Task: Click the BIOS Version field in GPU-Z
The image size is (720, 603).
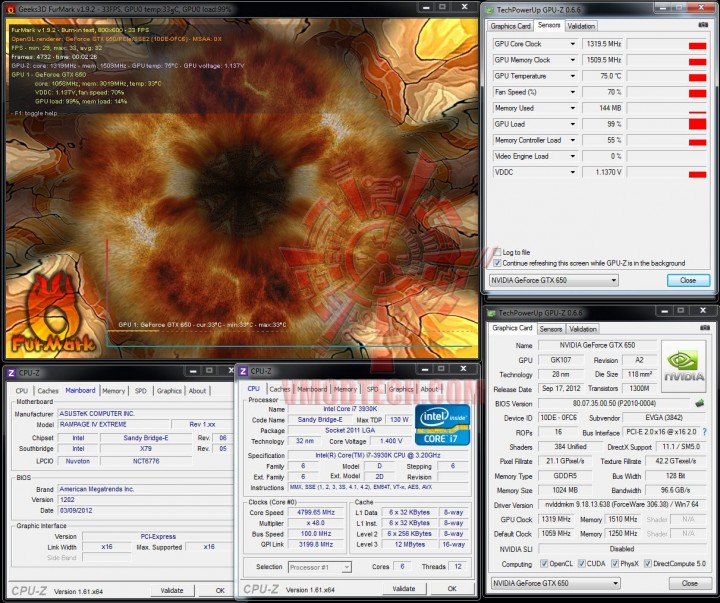Action: 614,403
